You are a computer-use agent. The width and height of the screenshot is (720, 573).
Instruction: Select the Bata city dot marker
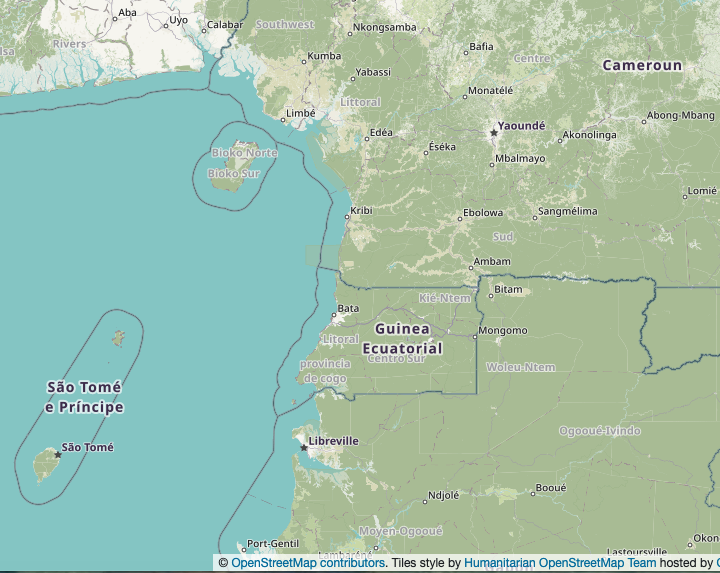[334, 315]
